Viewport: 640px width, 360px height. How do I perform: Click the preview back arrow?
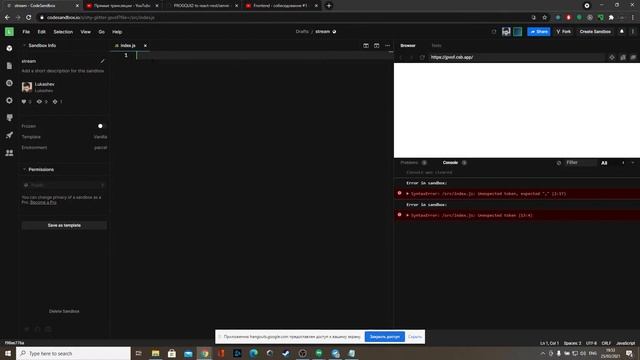click(401, 58)
